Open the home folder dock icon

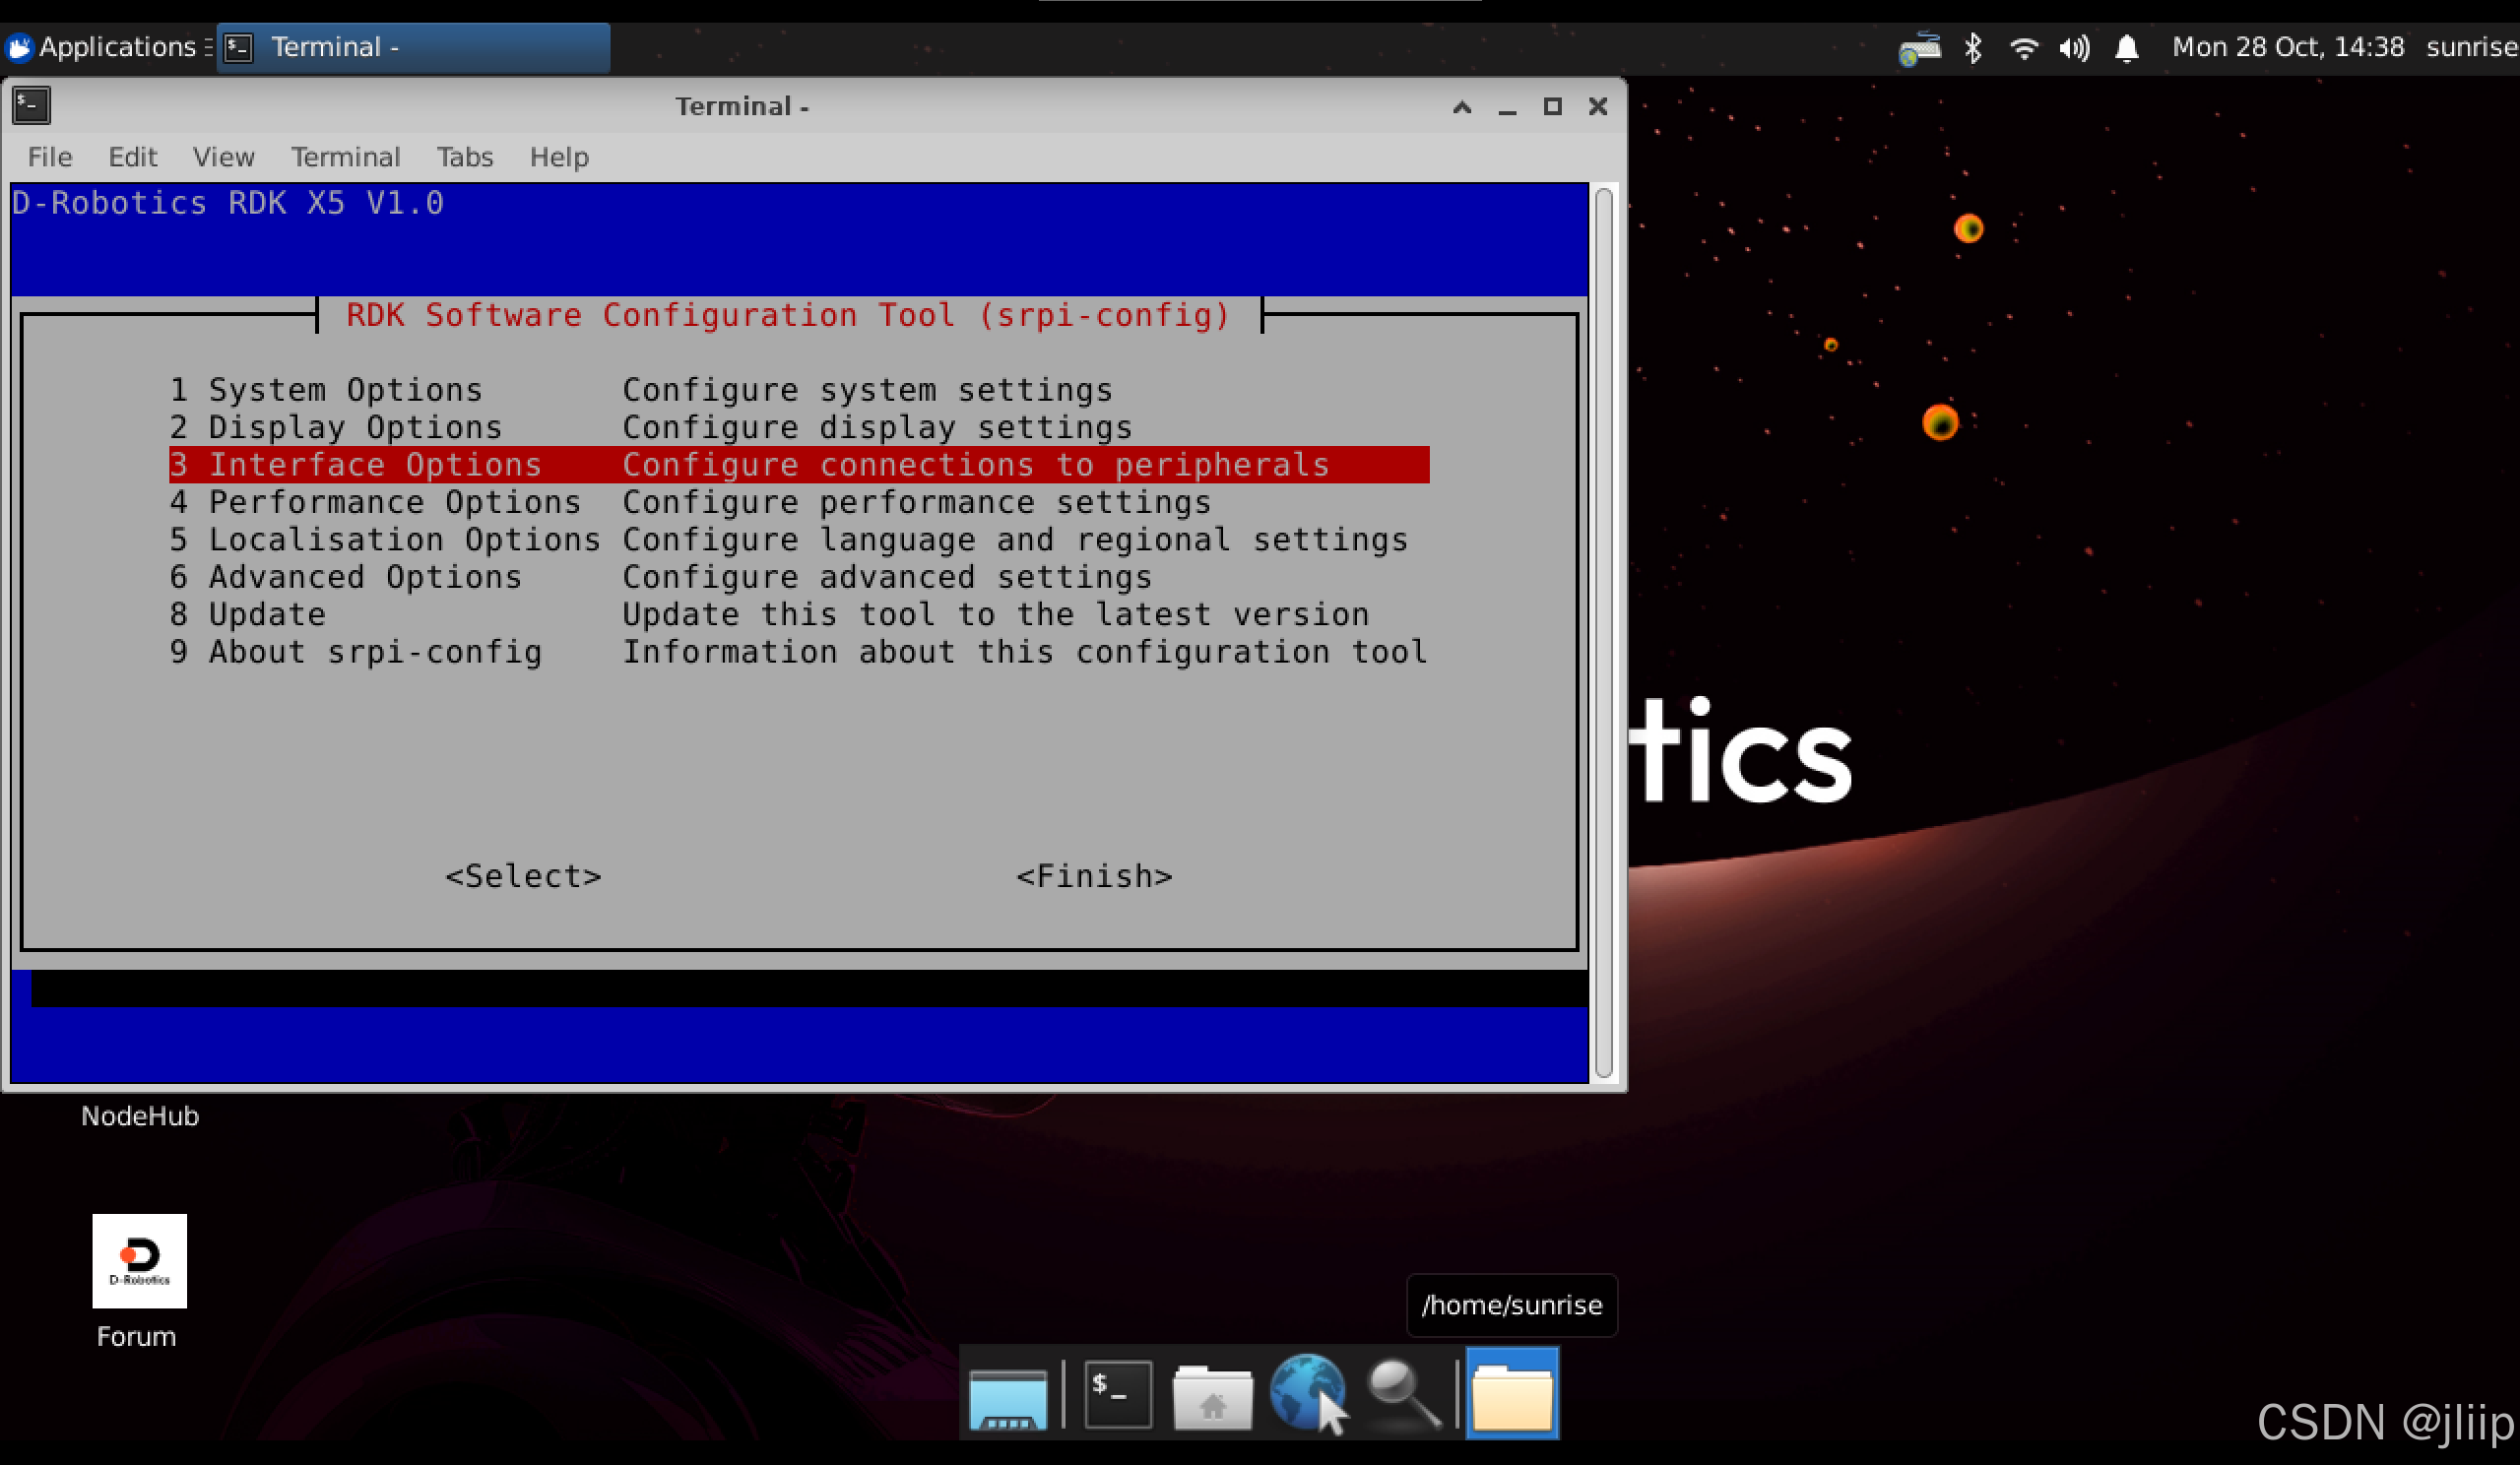(1212, 1395)
